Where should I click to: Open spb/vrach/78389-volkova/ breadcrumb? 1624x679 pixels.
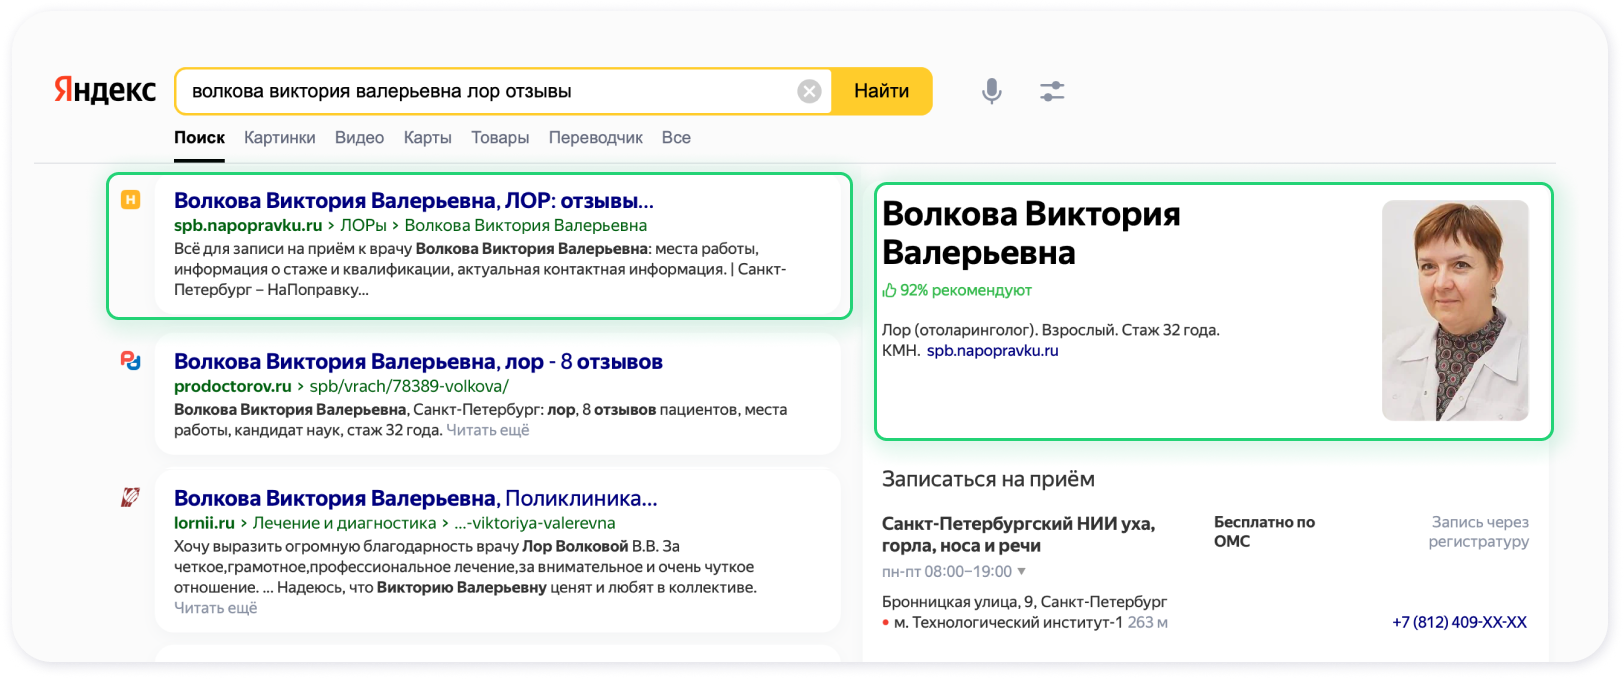point(409,386)
